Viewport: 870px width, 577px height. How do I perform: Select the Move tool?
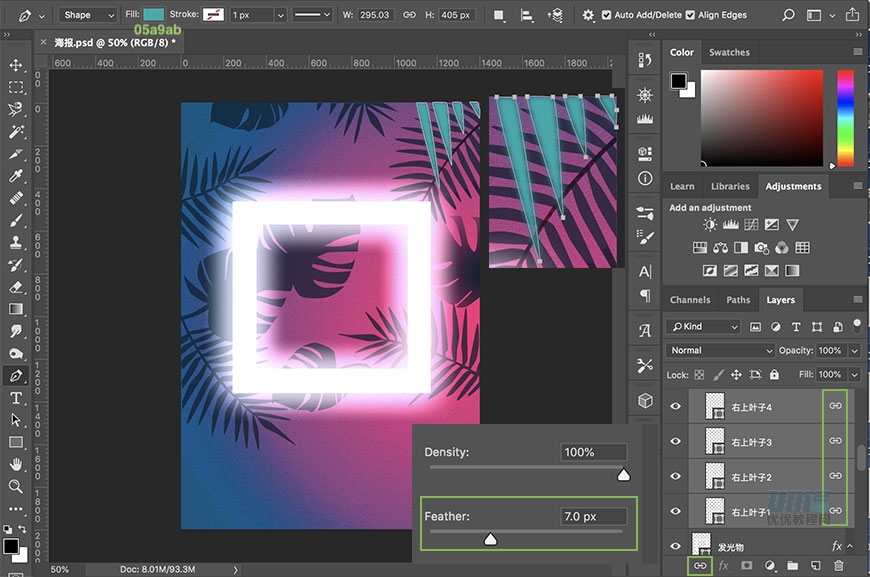[x=16, y=65]
